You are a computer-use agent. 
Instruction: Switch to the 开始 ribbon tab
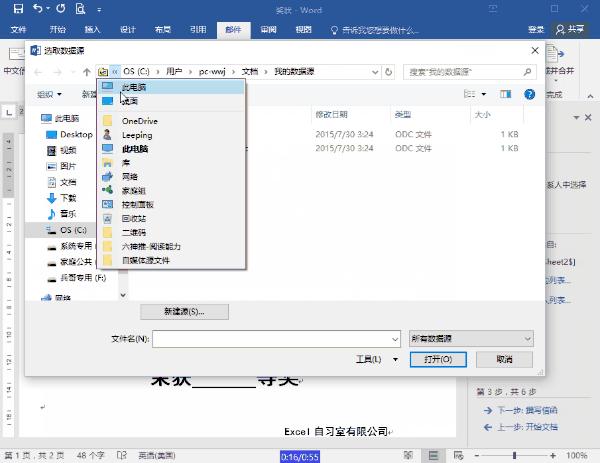tap(58, 29)
